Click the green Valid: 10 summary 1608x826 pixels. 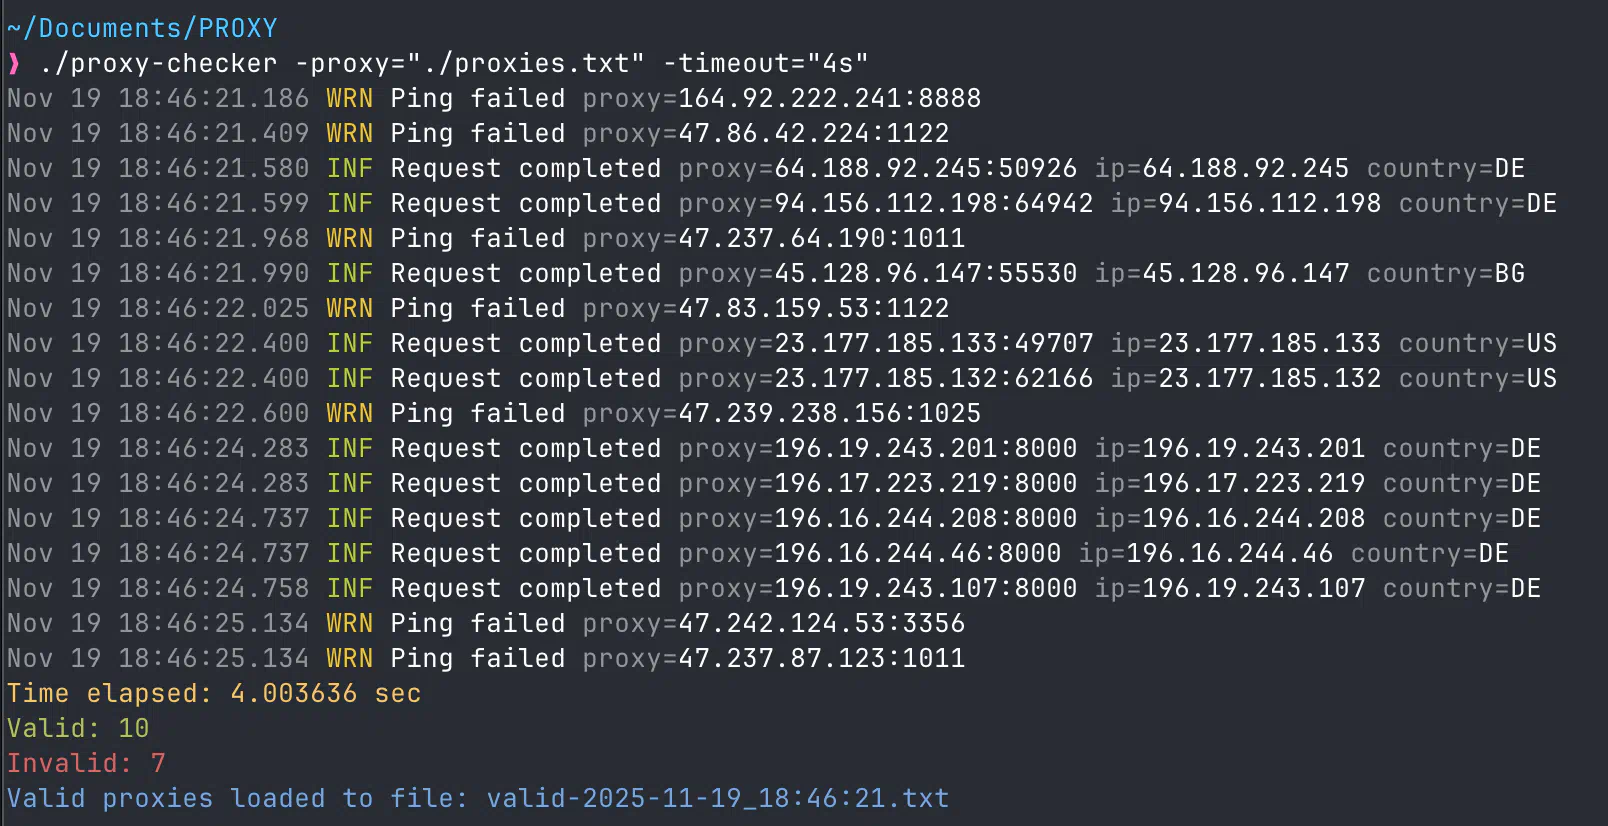click(78, 729)
